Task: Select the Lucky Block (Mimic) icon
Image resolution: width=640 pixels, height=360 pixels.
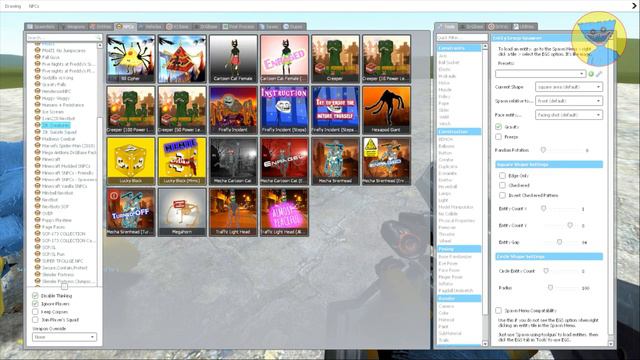Action: click(x=182, y=161)
